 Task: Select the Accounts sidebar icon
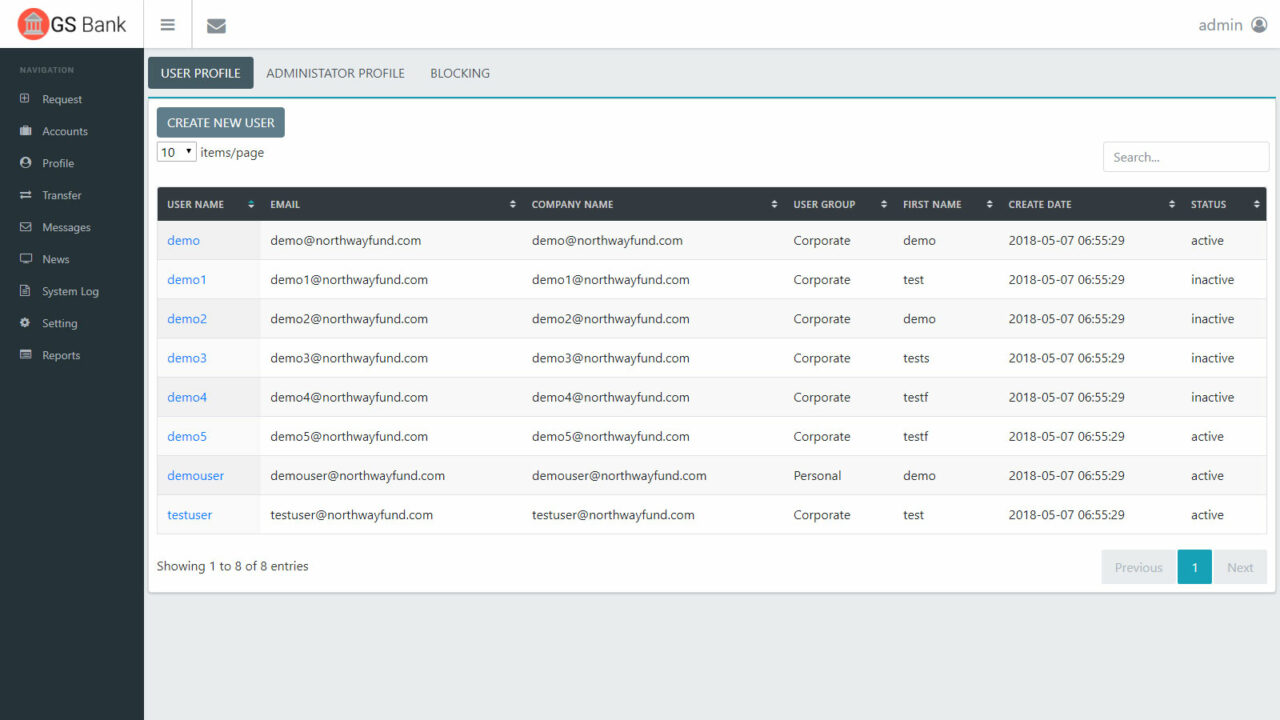pyautogui.click(x=24, y=131)
